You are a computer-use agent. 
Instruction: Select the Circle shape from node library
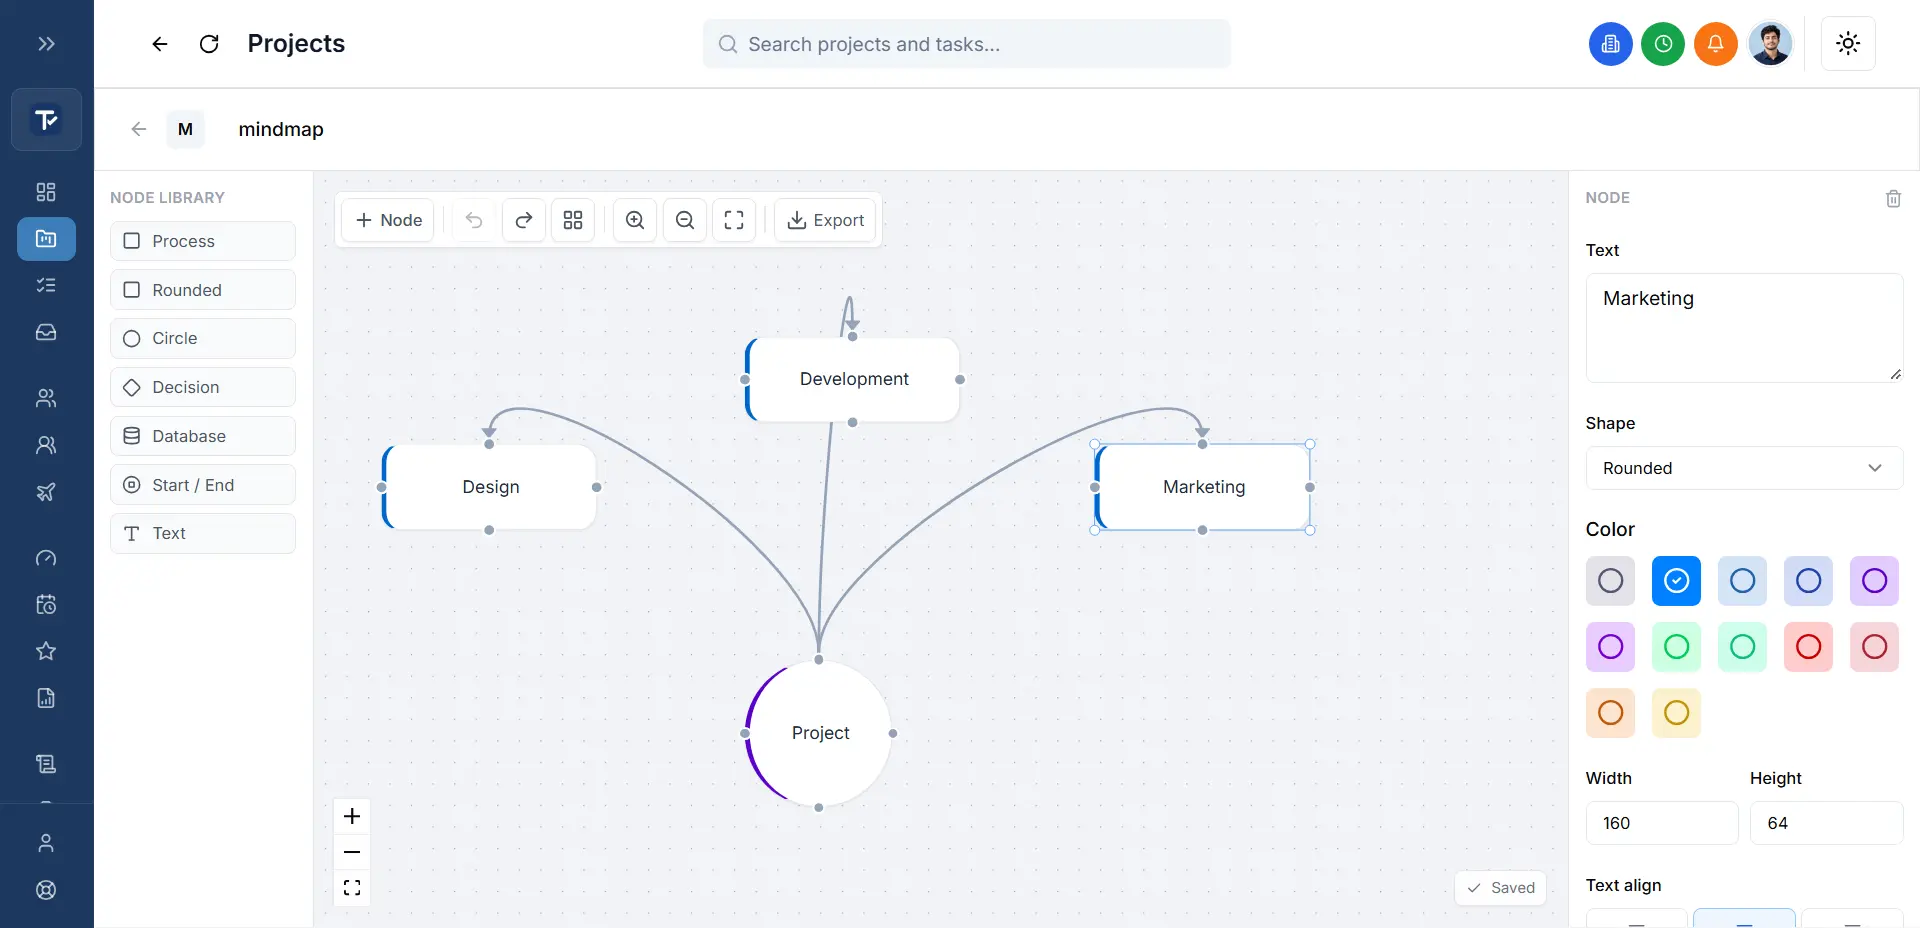tap(203, 338)
